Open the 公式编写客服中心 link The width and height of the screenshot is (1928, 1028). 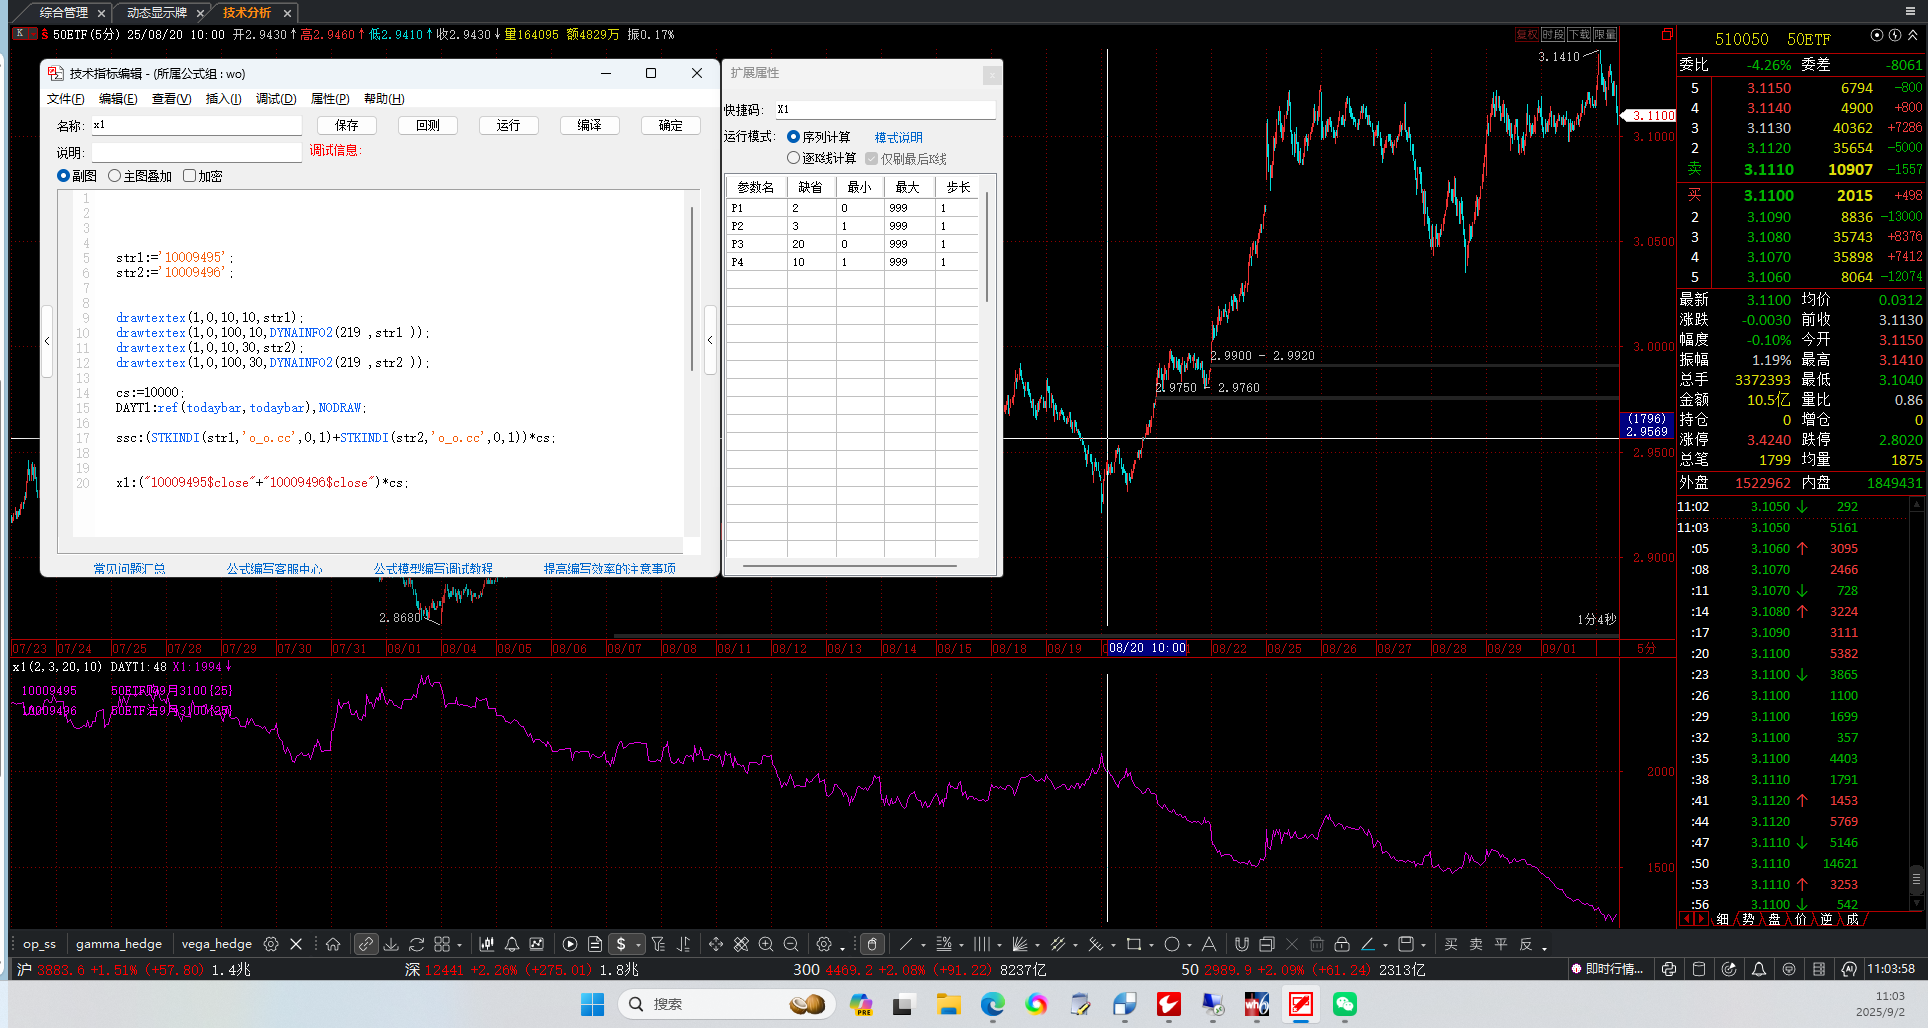coord(274,568)
